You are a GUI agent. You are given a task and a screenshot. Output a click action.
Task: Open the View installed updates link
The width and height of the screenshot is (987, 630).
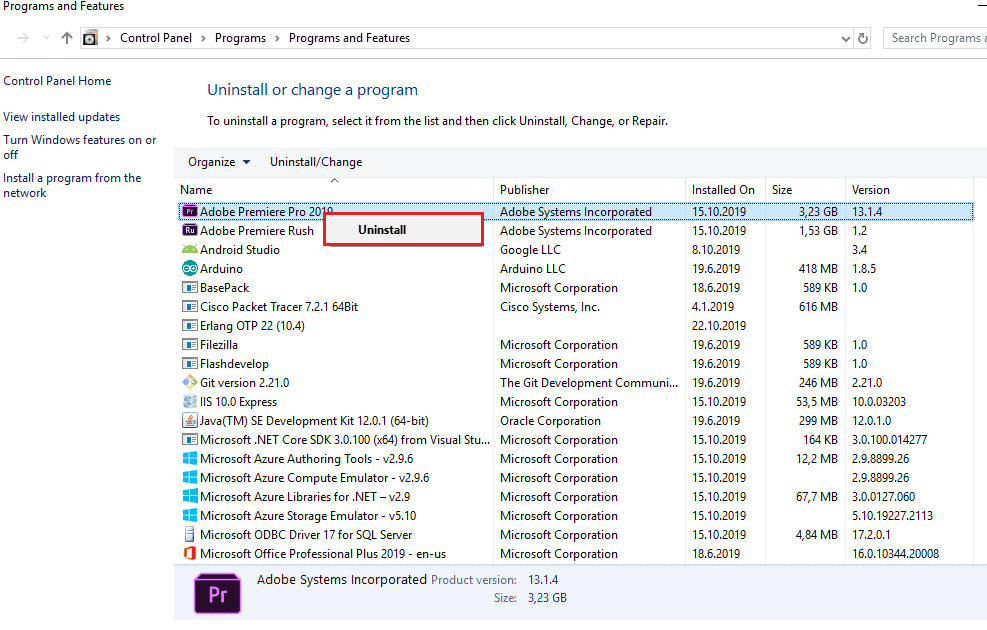pos(62,117)
